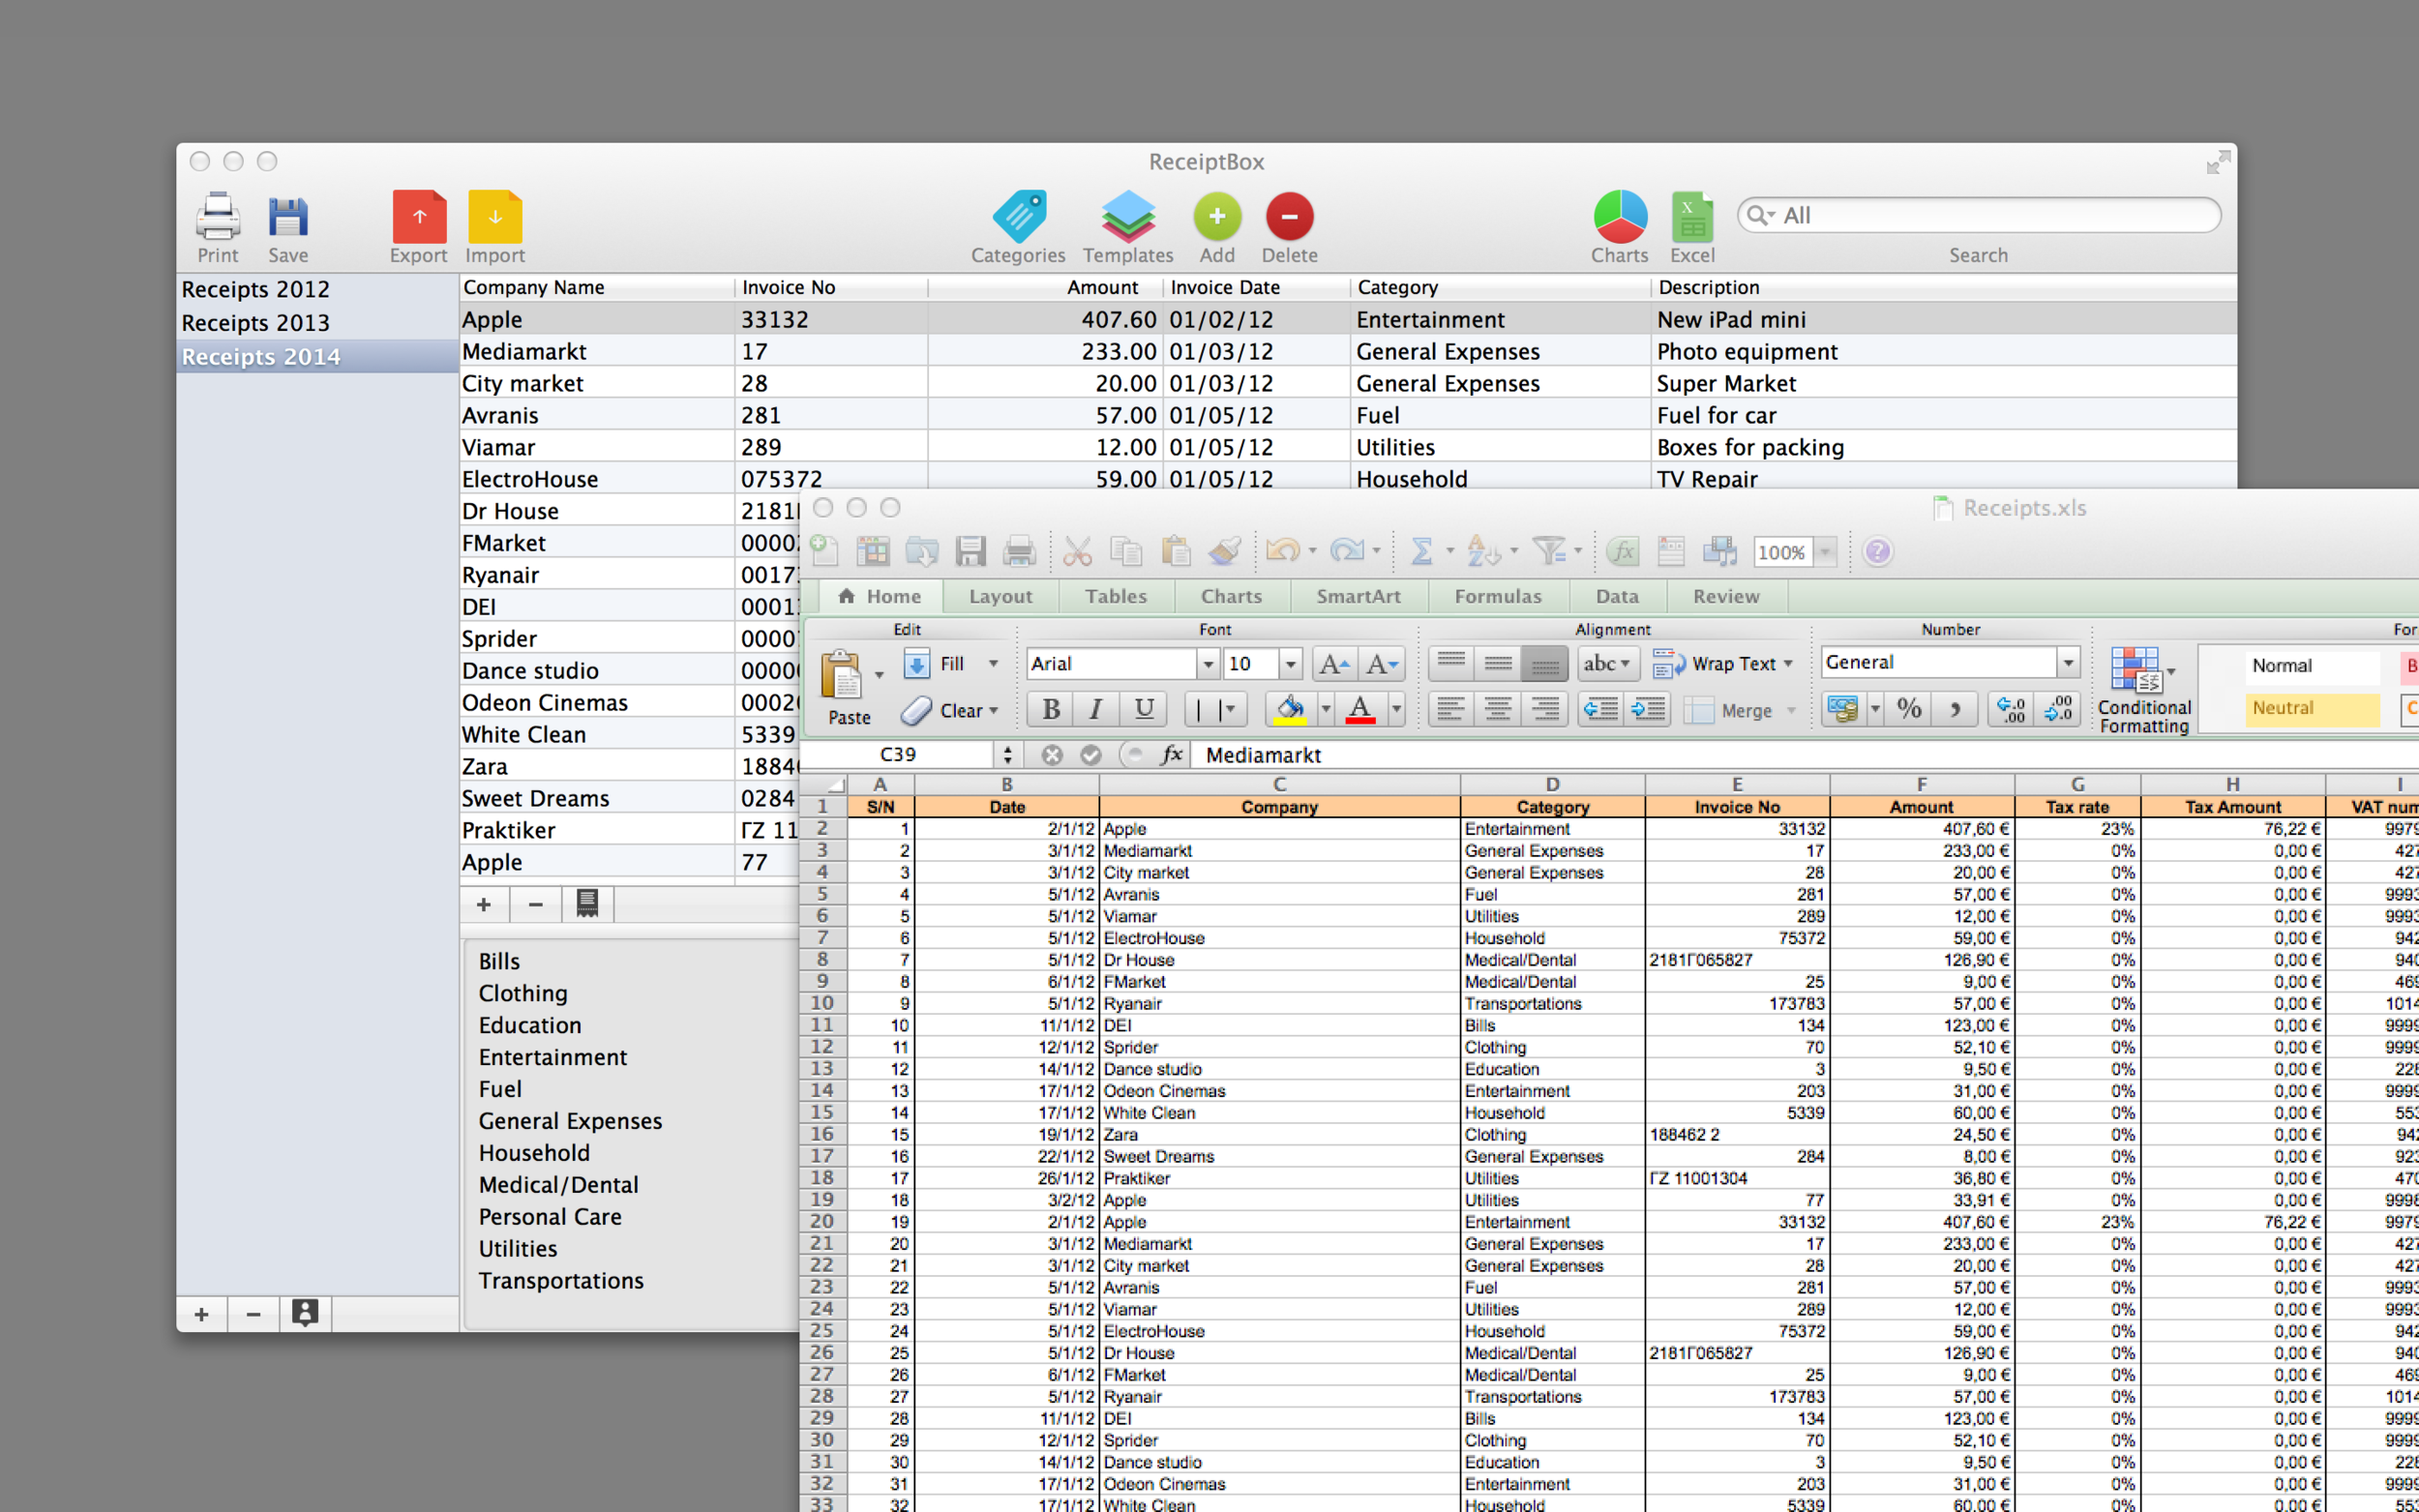Click the Copy icon in Excel toolbar
Image resolution: width=2419 pixels, height=1512 pixels.
coord(1127,551)
